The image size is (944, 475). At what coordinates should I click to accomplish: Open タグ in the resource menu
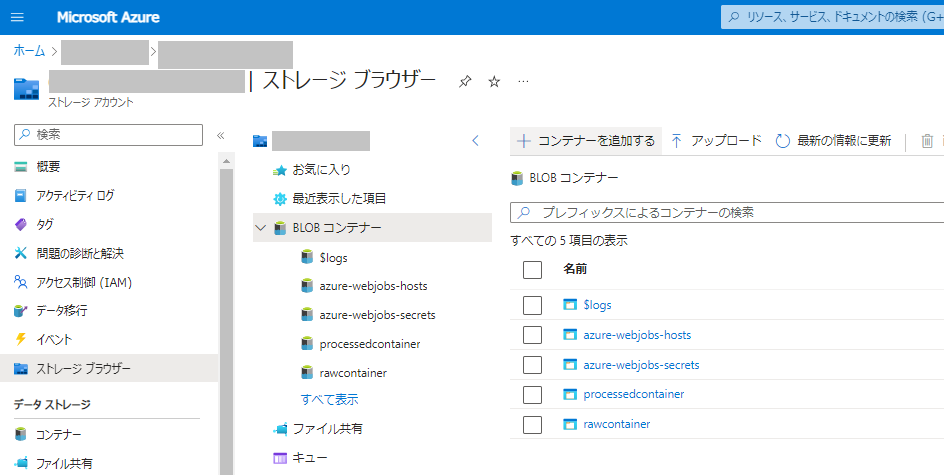[45, 224]
